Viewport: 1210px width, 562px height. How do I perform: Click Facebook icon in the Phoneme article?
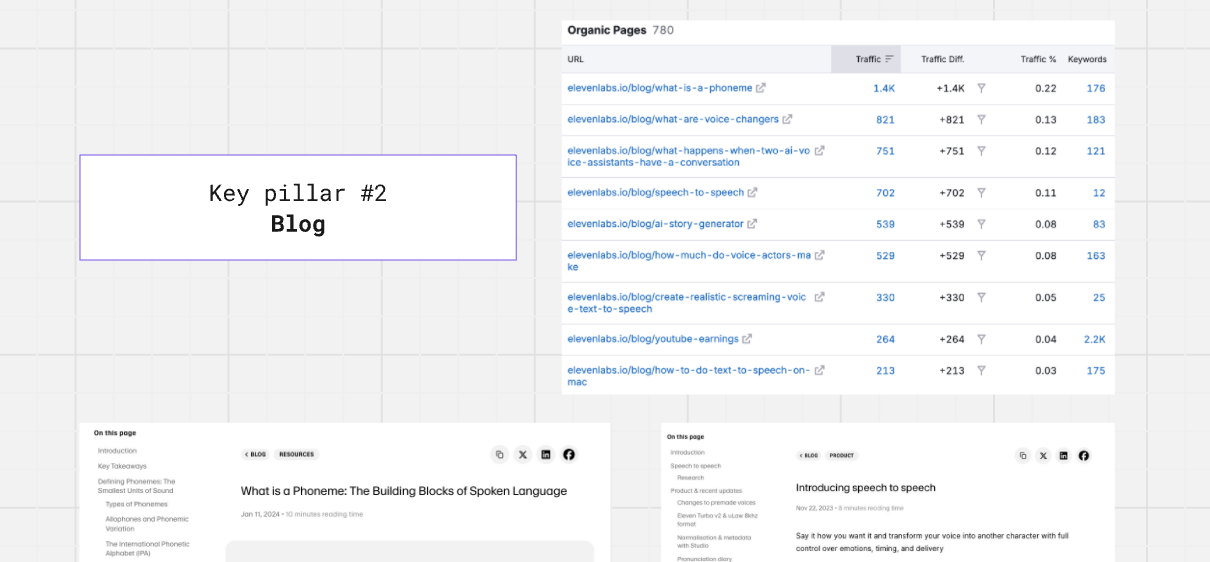click(569, 454)
